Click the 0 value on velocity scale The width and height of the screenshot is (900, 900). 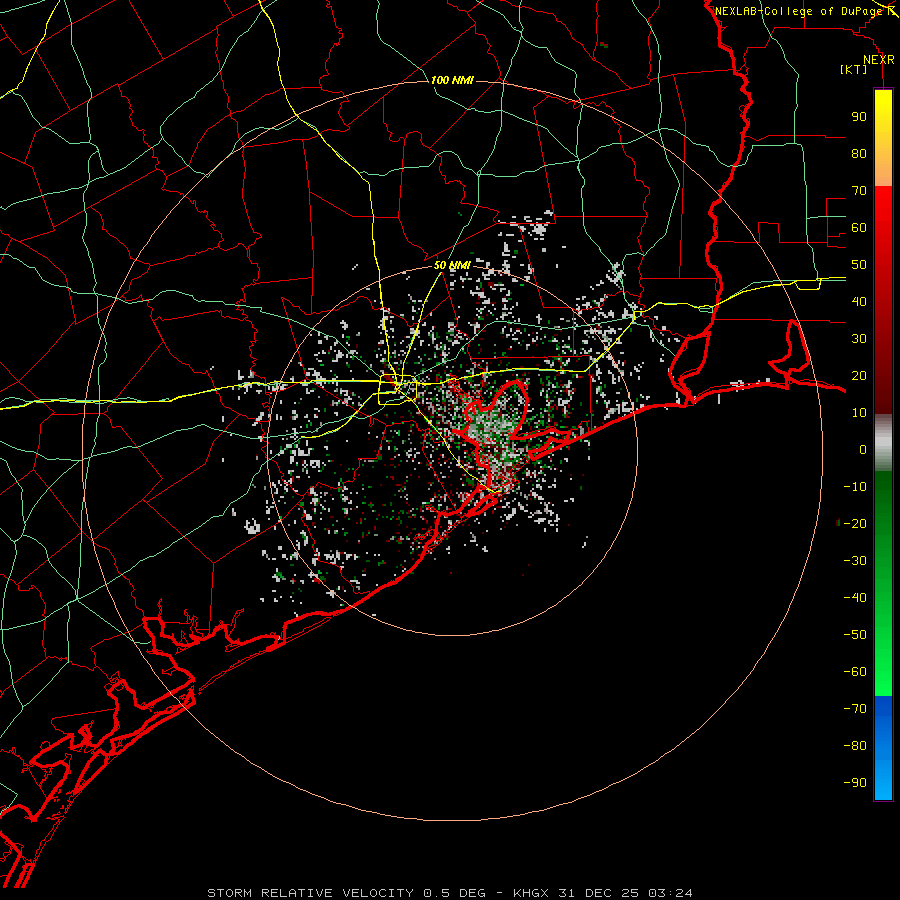point(863,449)
